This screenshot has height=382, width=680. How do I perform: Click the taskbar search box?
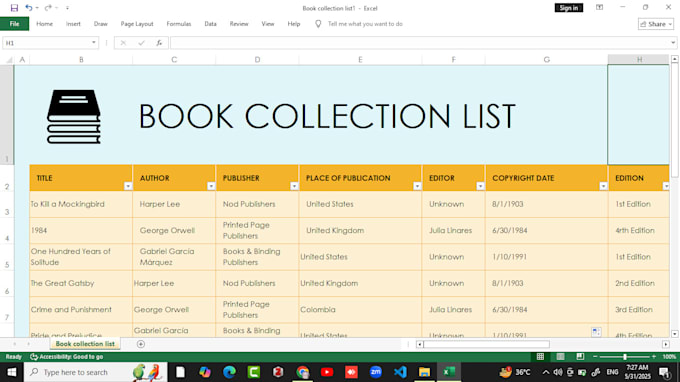tap(95, 372)
